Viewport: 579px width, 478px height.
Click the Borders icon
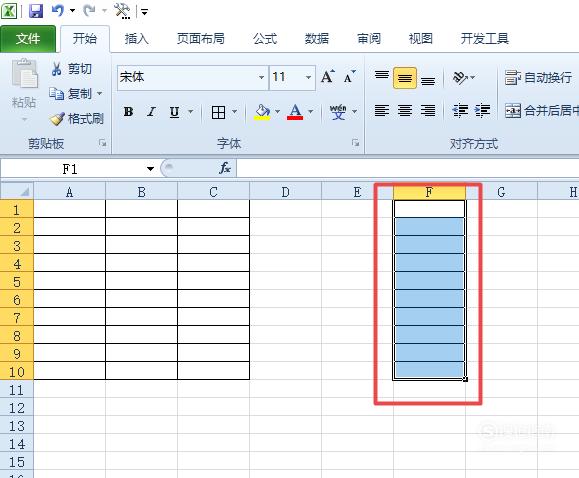218,112
